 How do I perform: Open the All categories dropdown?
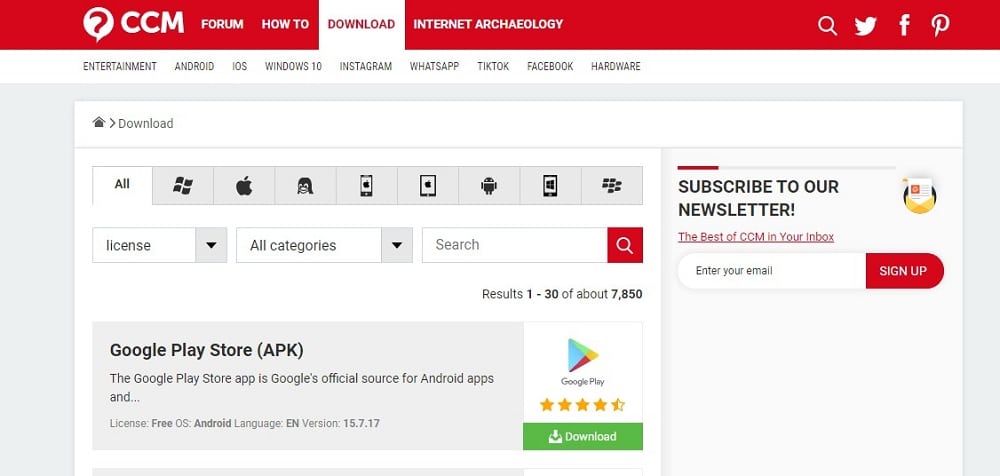324,245
